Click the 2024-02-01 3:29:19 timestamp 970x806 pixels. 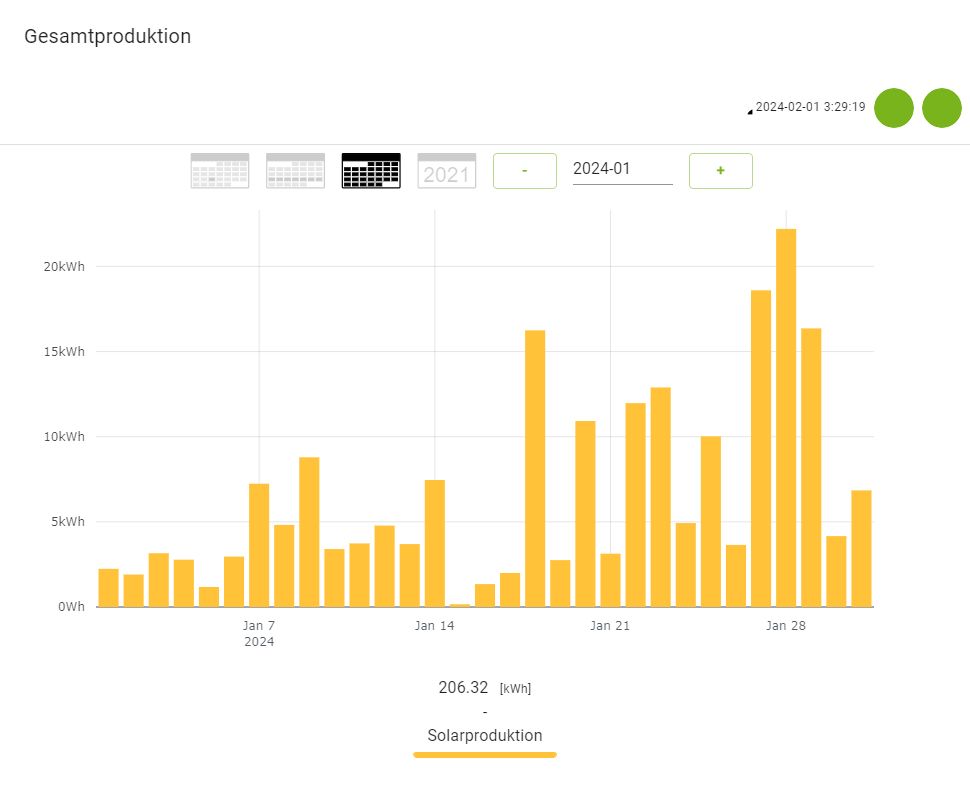810,107
